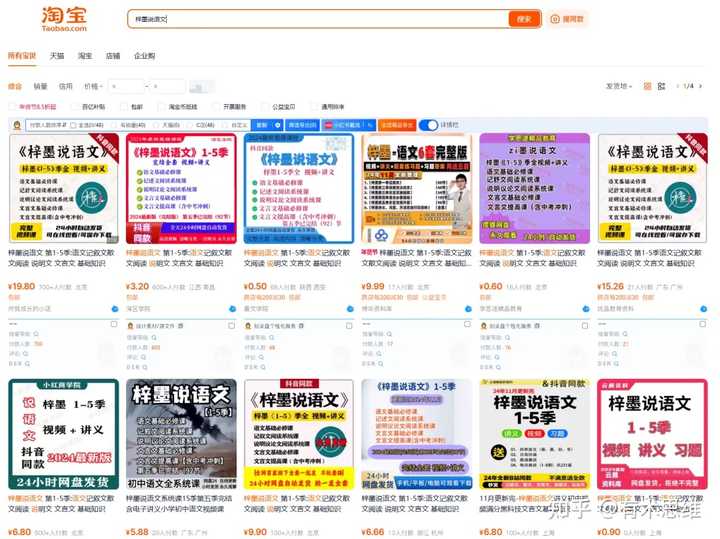The width and height of the screenshot is (720, 539).
Task: Click the blue Wangwang chat icon for ¥3.20 item
Action: (233, 309)
